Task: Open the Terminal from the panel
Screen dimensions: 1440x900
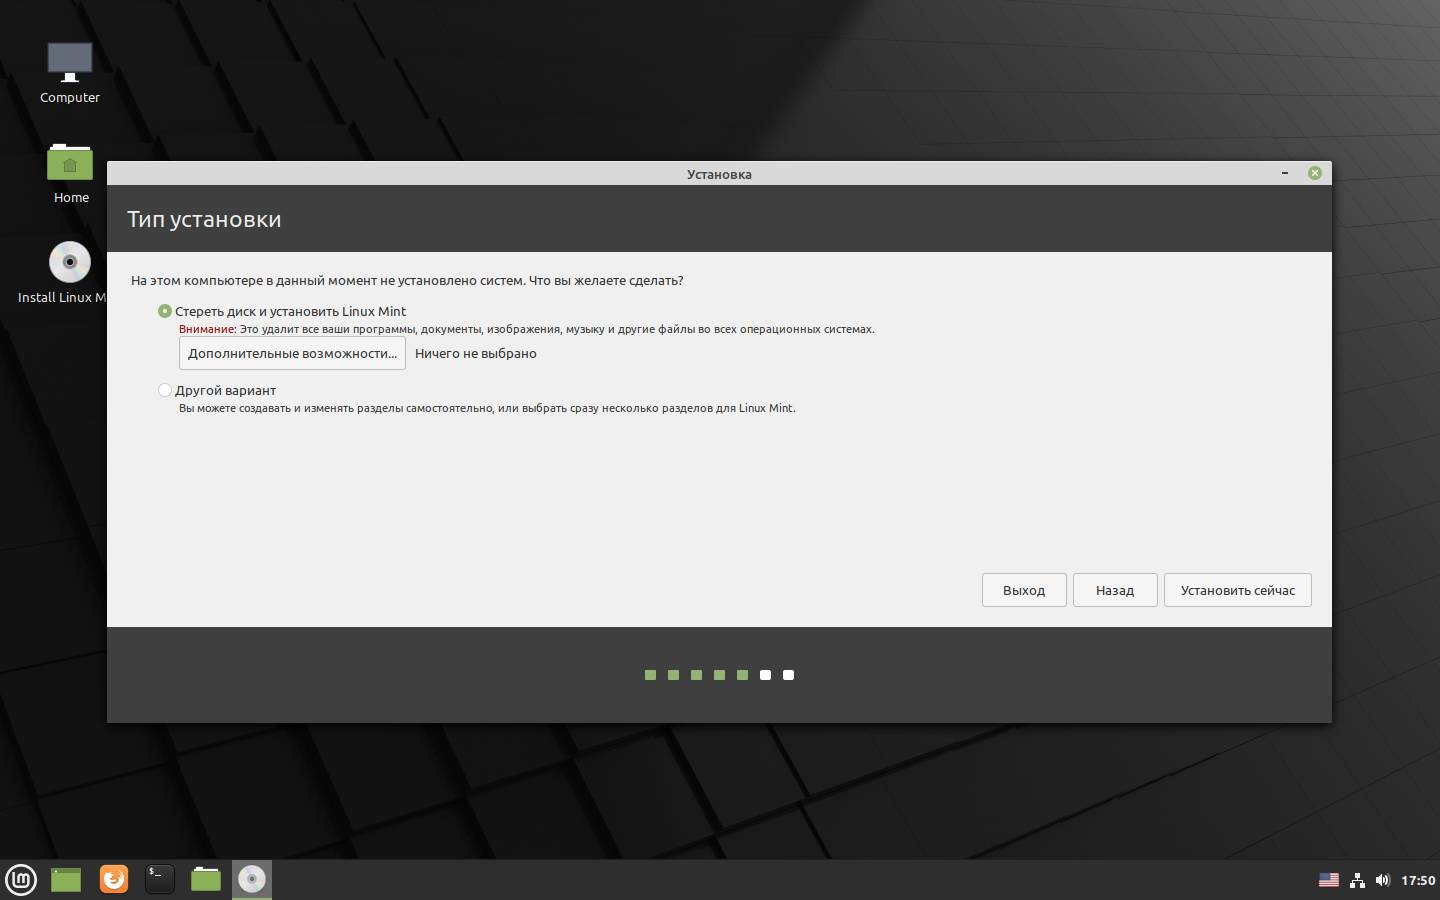Action: tap(160, 880)
